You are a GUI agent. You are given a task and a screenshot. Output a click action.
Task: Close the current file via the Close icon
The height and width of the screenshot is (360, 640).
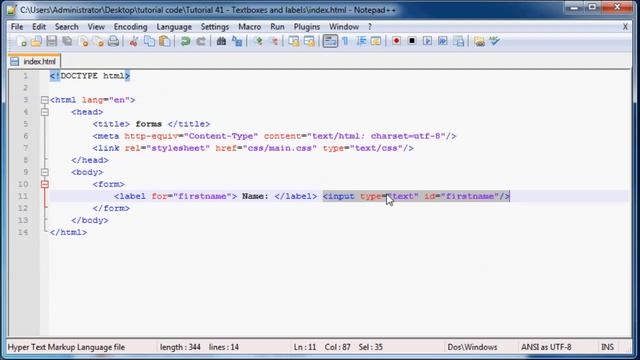[x=83, y=41]
